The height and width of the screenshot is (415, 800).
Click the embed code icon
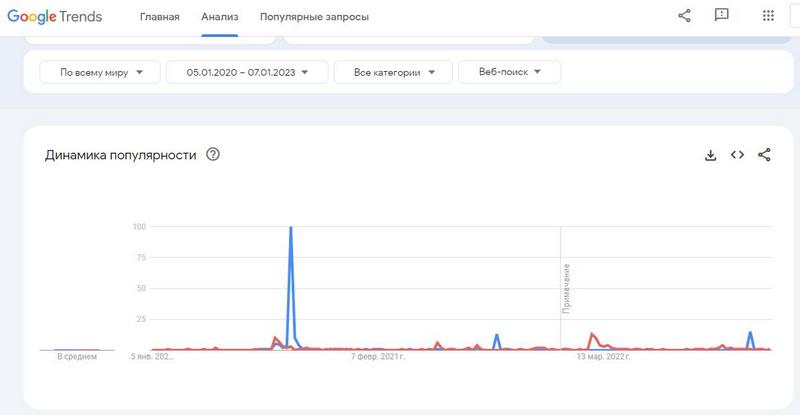(x=737, y=155)
